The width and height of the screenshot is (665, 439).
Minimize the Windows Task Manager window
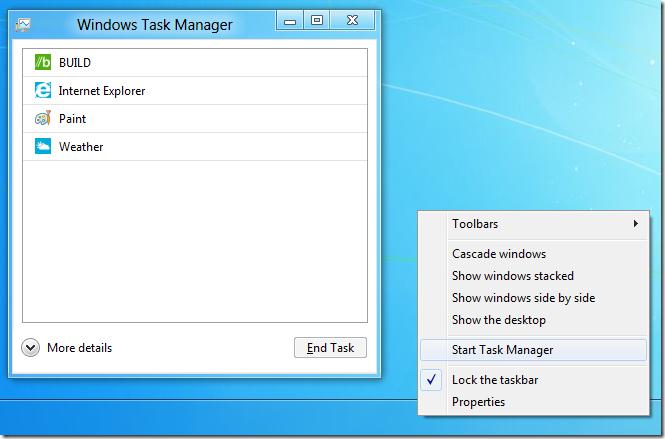pyautogui.click(x=290, y=21)
